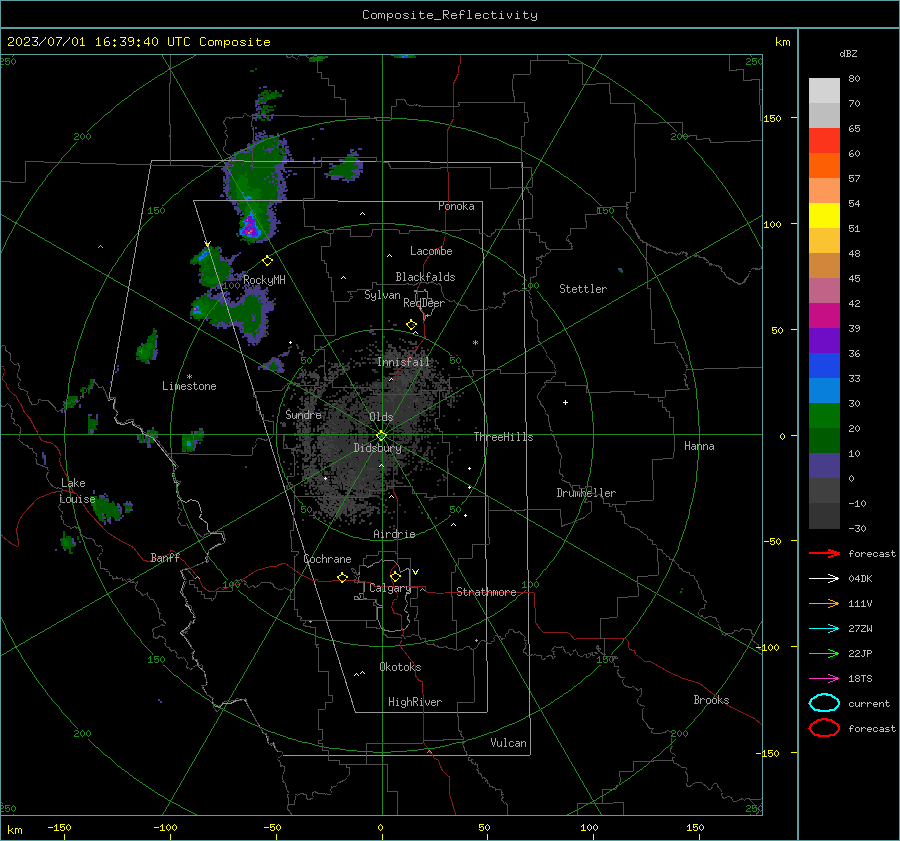This screenshot has width=900, height=841.
Task: Click the Calgary city label
Action: pyautogui.click(x=390, y=588)
